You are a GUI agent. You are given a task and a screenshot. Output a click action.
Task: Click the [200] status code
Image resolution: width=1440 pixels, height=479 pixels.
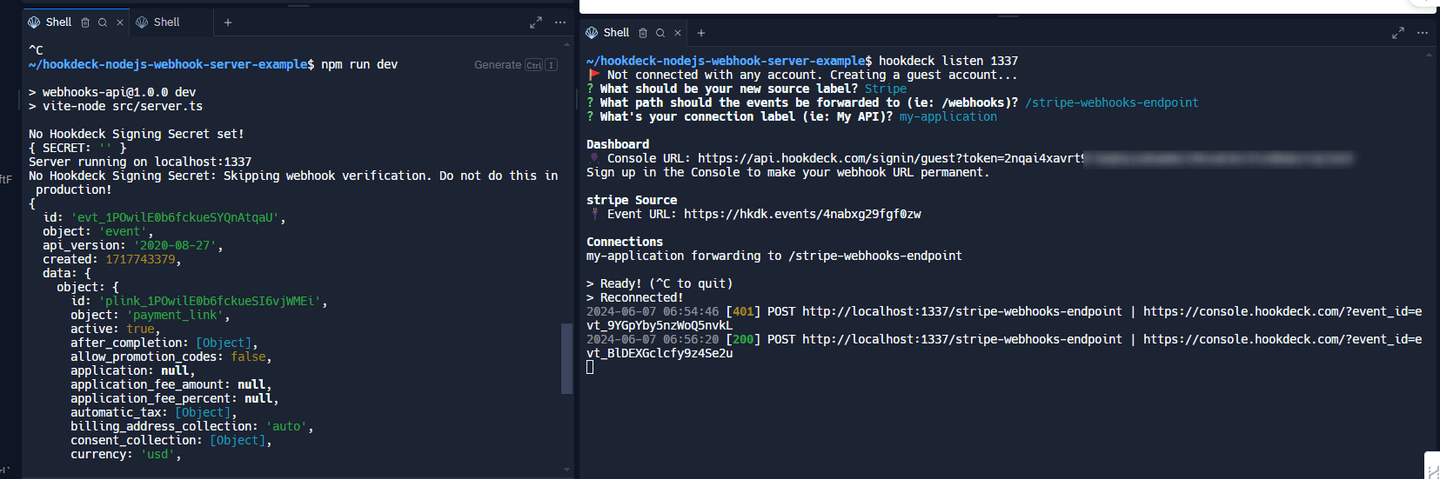point(743,339)
